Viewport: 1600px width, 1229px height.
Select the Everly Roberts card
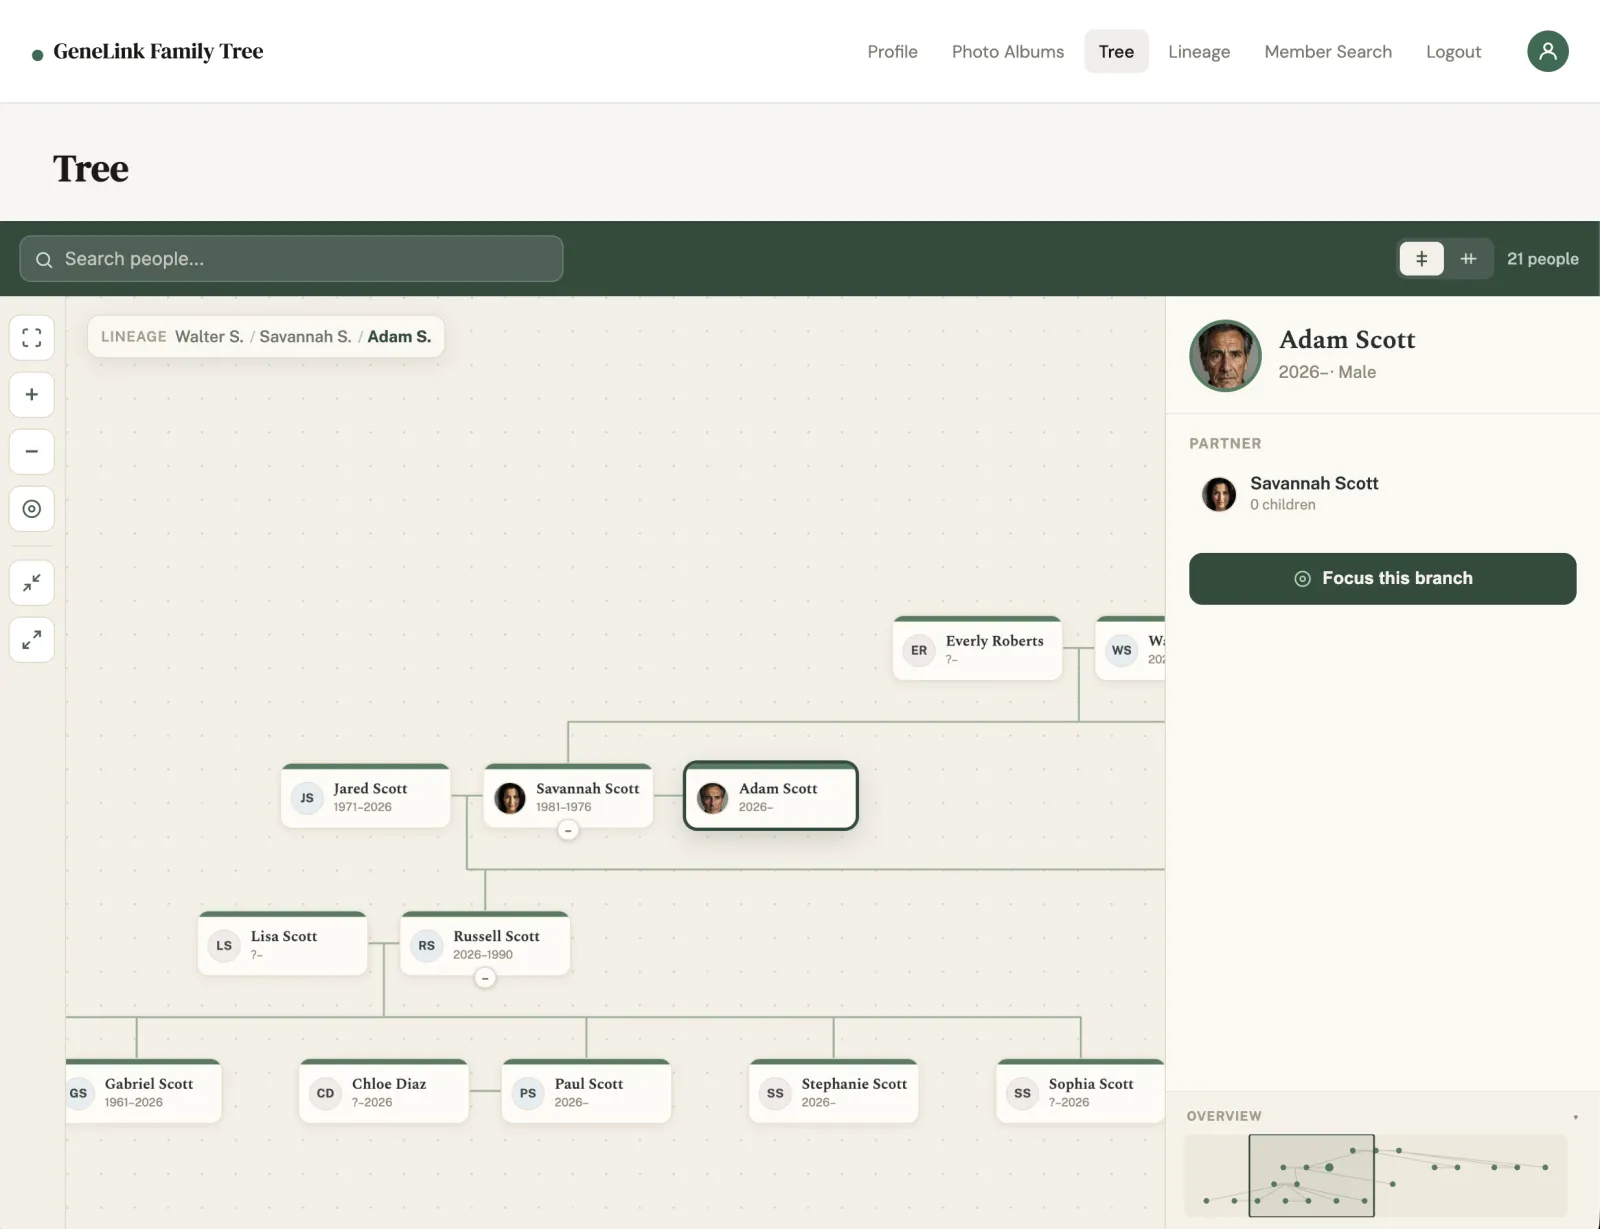(977, 649)
